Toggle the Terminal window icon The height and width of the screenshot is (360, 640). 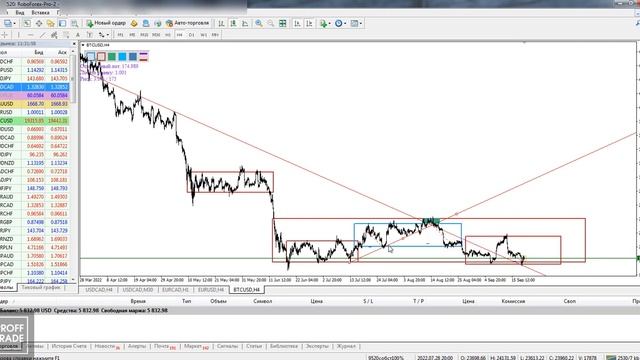tap(62, 23)
